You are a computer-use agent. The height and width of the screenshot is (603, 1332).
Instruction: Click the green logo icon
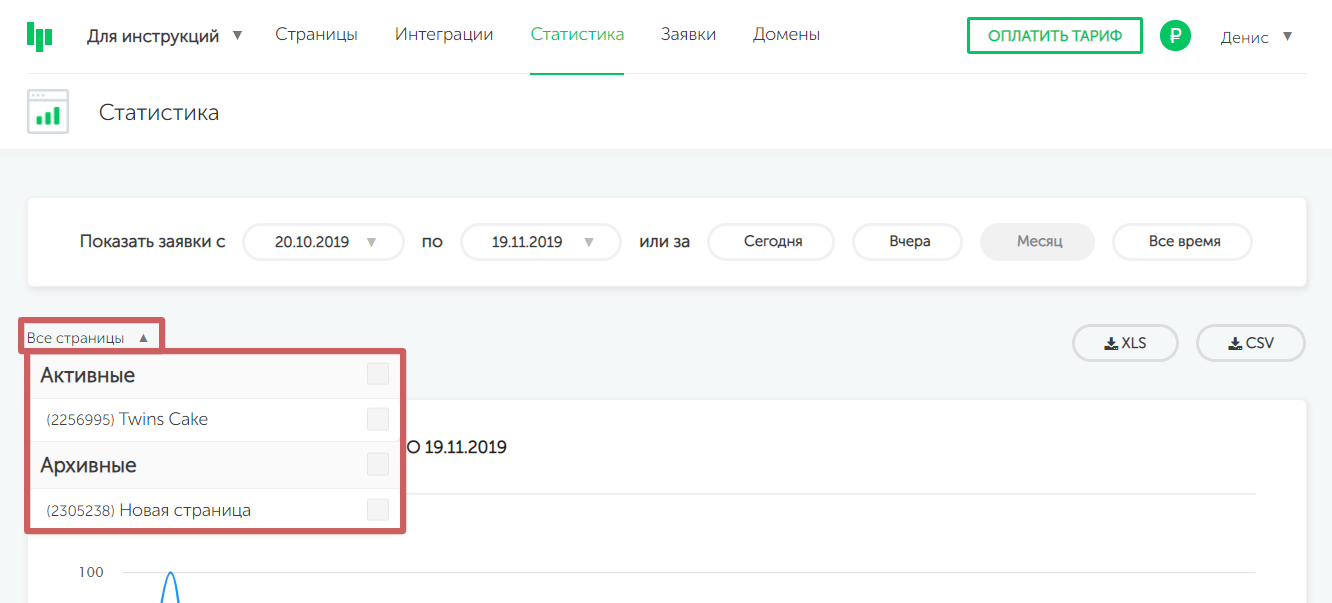point(39,37)
